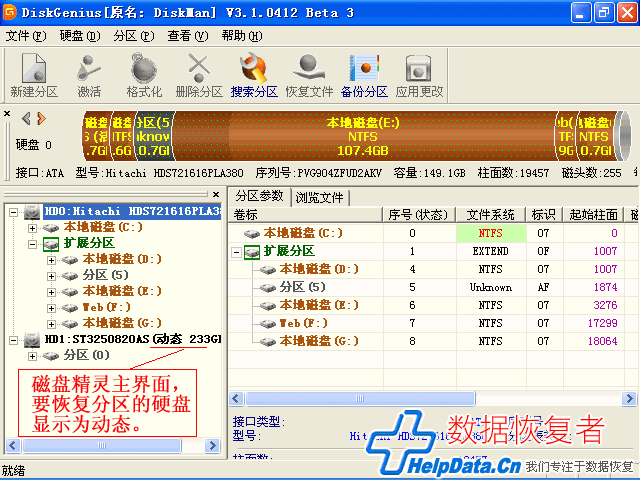The width and height of the screenshot is (640, 480).
Task: Click the 序号(状态) column header
Action: point(419,215)
